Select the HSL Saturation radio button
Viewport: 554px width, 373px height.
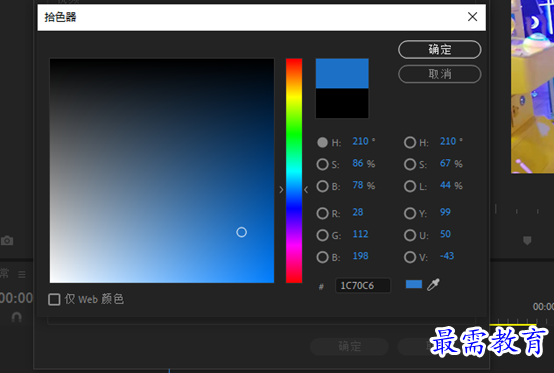(410, 164)
